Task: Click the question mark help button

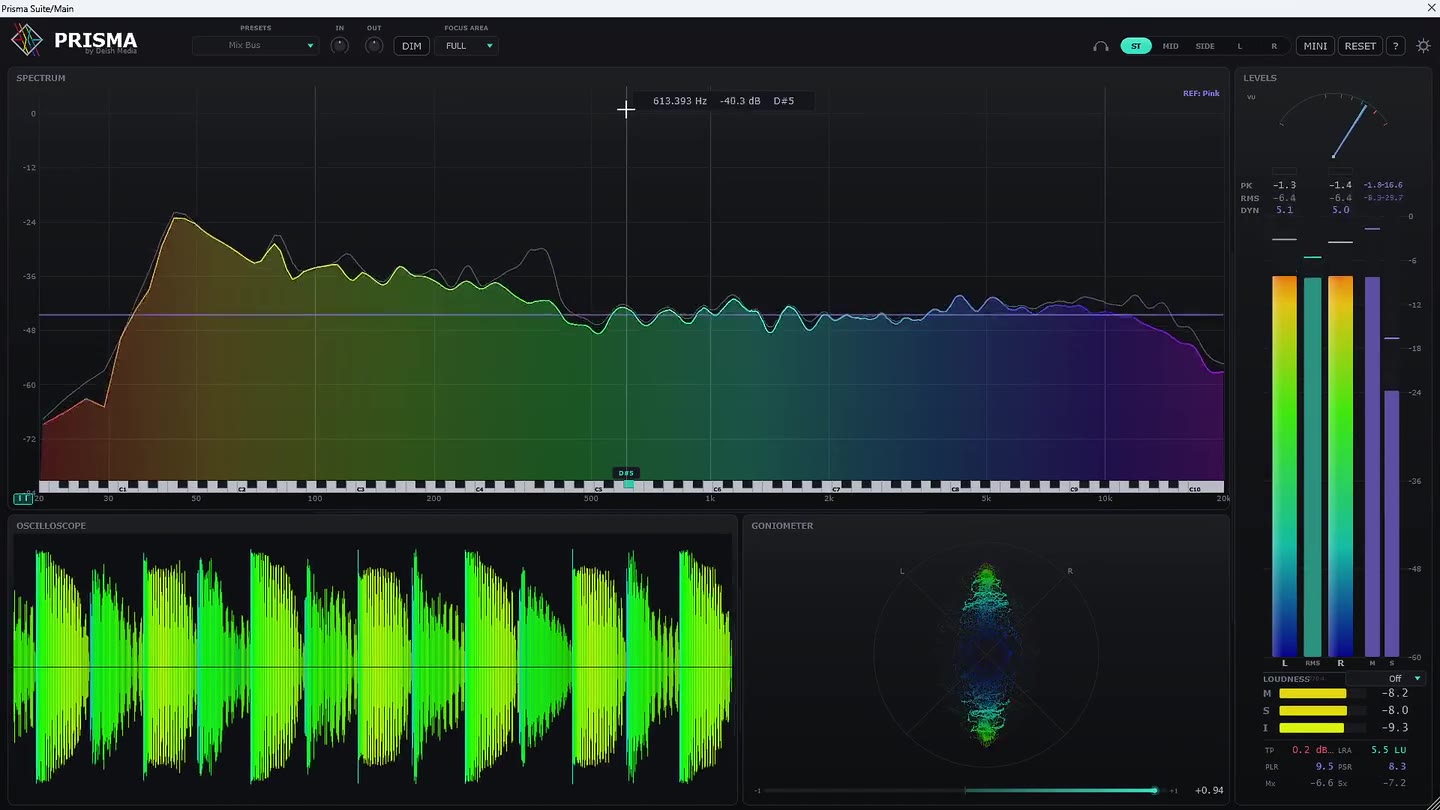Action: 1396,46
